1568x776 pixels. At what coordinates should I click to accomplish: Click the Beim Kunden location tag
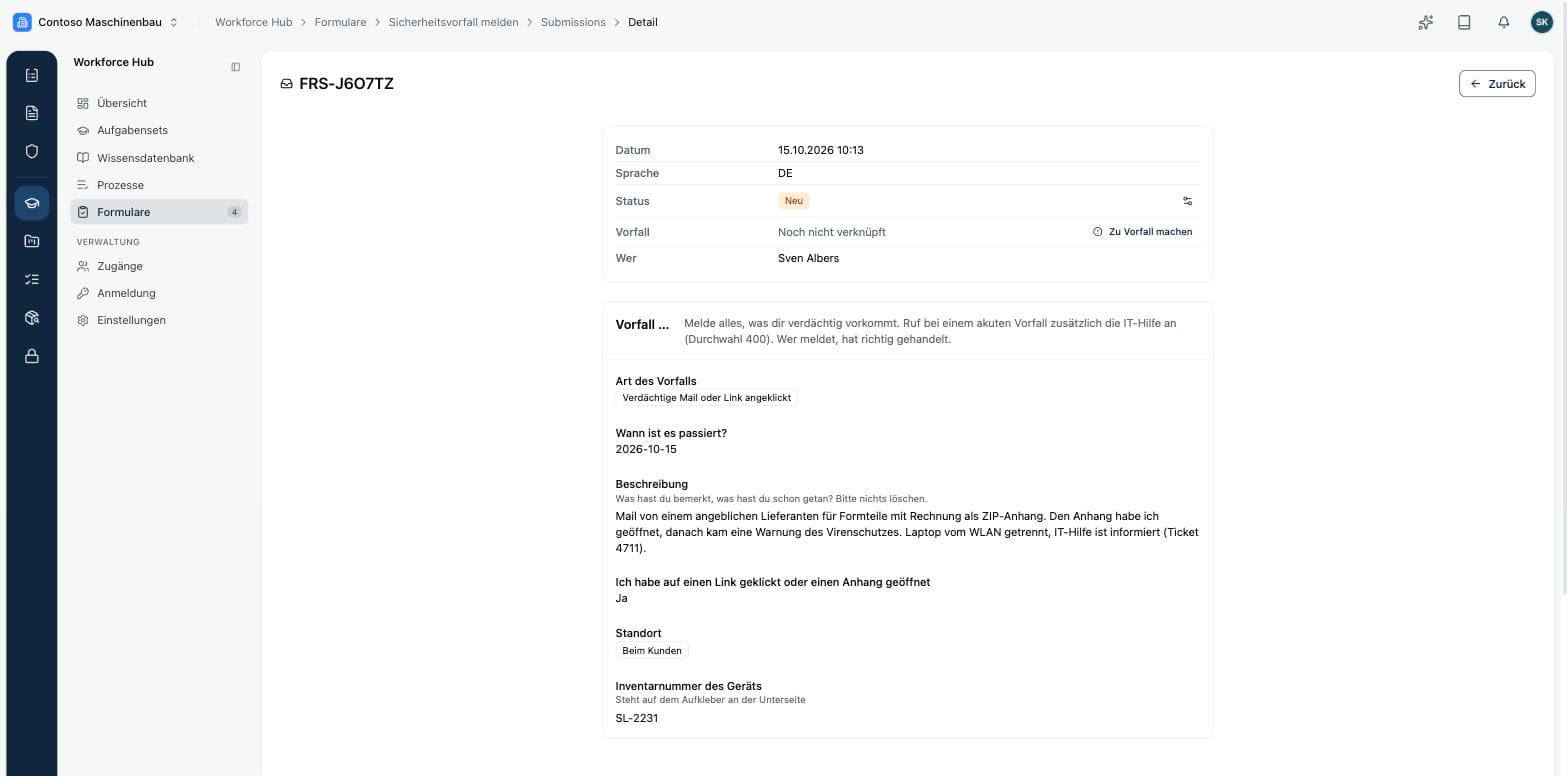click(x=652, y=650)
